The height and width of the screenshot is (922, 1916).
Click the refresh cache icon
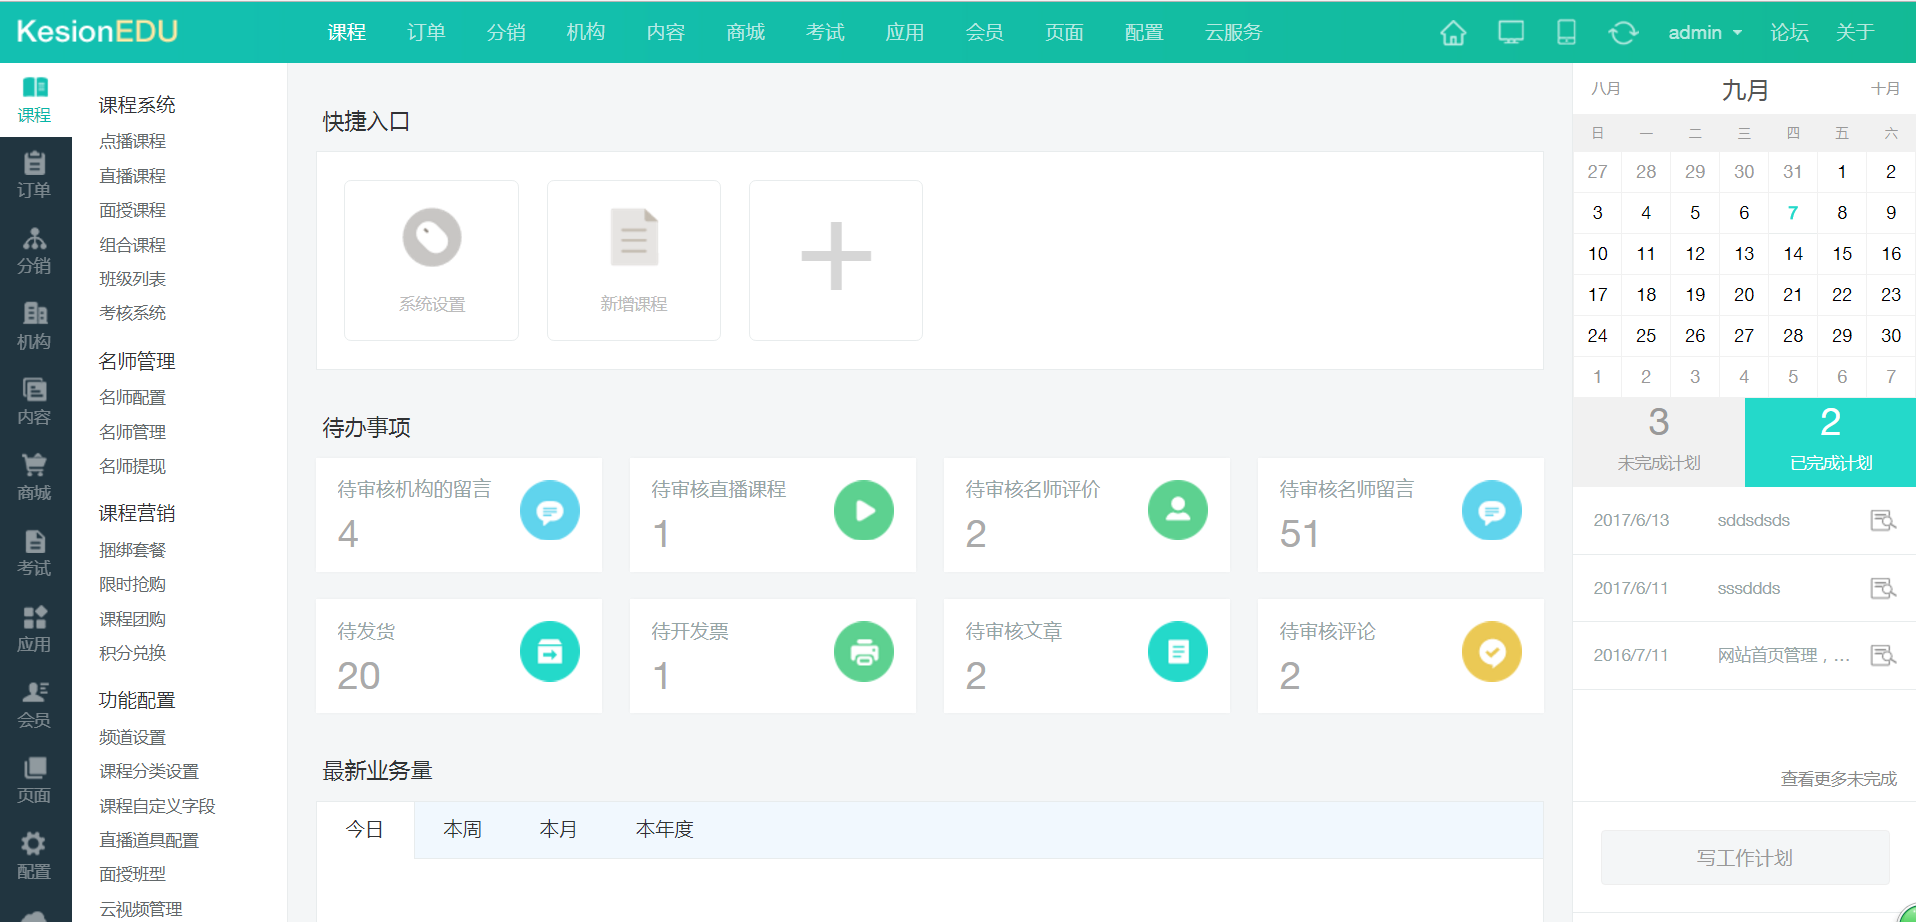[x=1622, y=33]
